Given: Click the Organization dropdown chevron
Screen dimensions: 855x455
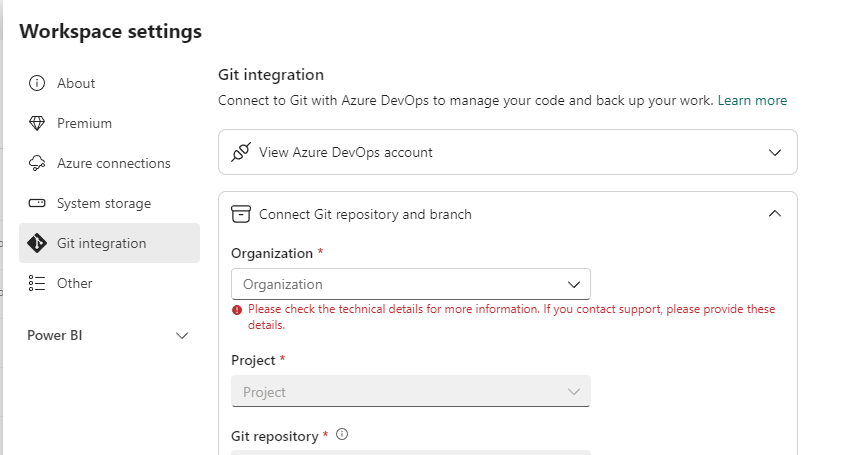Looking at the screenshot, I should coord(573,284).
